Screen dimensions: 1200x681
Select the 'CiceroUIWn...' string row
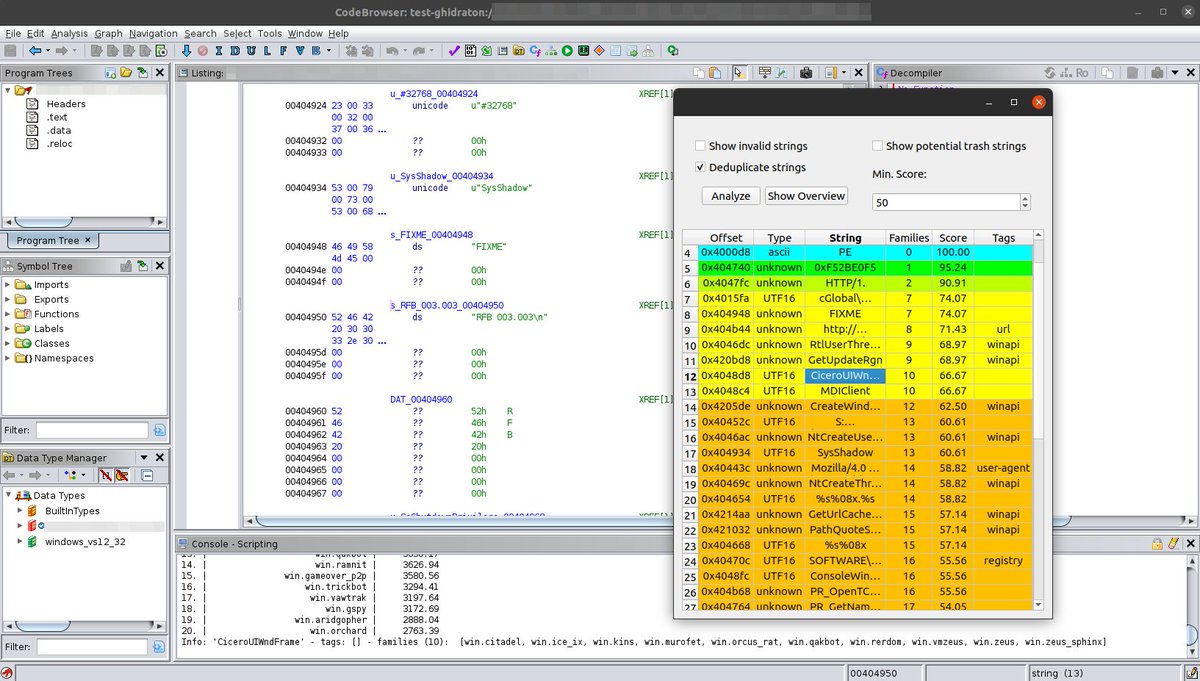point(856,375)
